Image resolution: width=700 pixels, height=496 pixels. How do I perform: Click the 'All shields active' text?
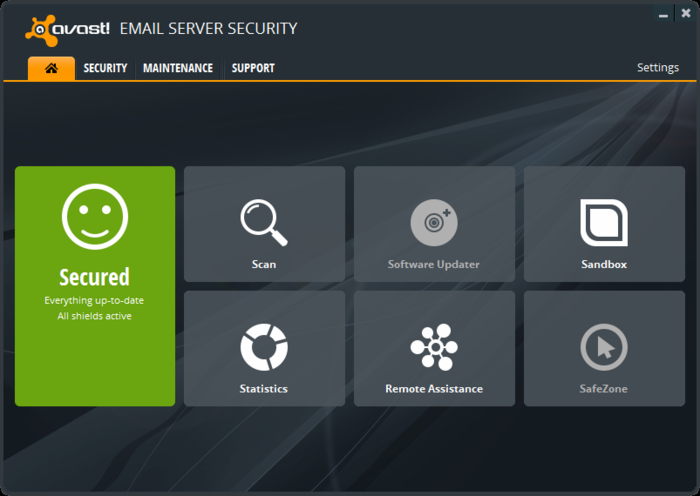click(x=94, y=316)
